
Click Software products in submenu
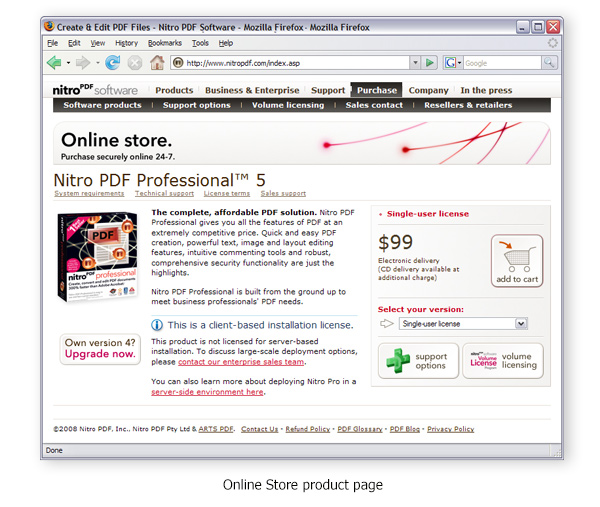(102, 105)
